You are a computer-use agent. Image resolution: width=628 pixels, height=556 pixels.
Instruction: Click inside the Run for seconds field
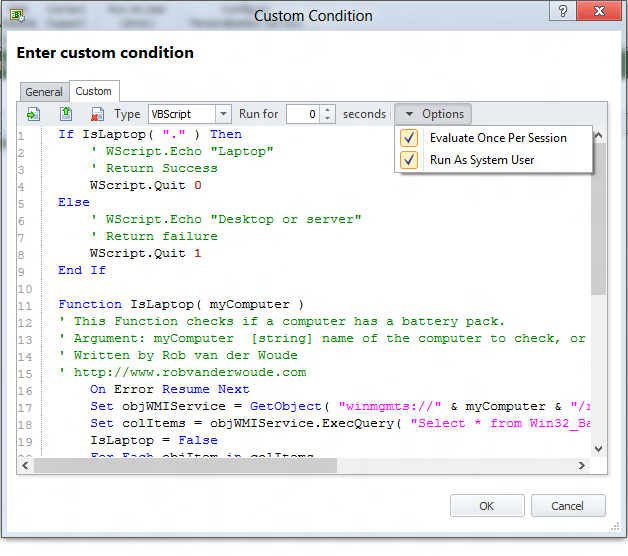click(x=303, y=114)
